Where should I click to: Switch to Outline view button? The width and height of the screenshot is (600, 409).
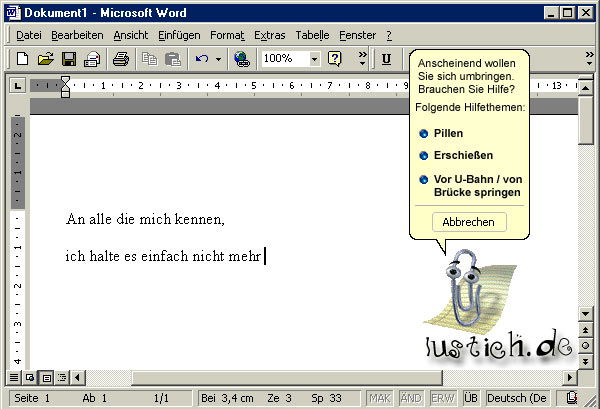coord(62,378)
